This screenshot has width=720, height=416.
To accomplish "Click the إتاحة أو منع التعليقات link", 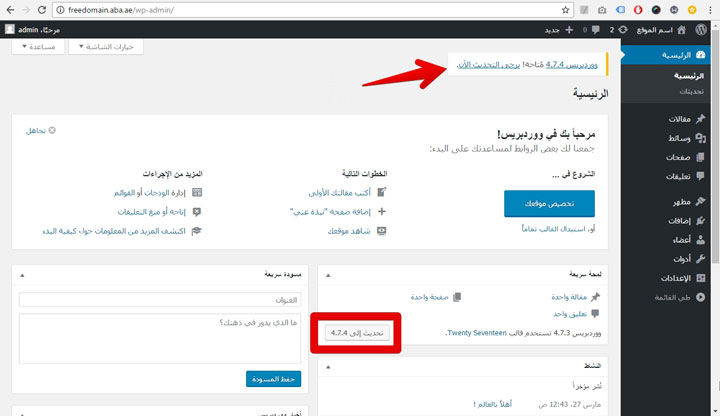I will tap(152, 212).
